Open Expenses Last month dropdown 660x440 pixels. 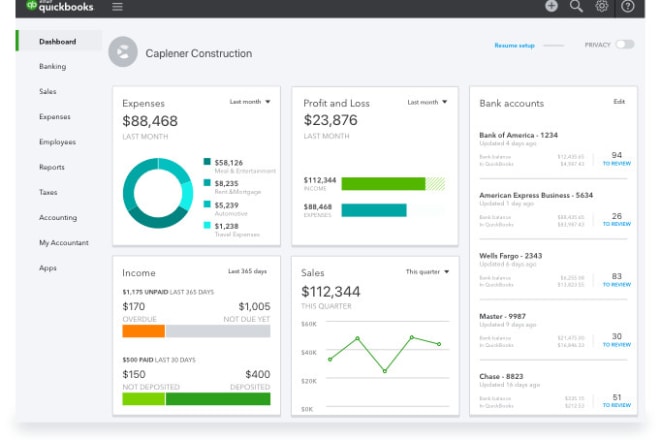point(250,102)
